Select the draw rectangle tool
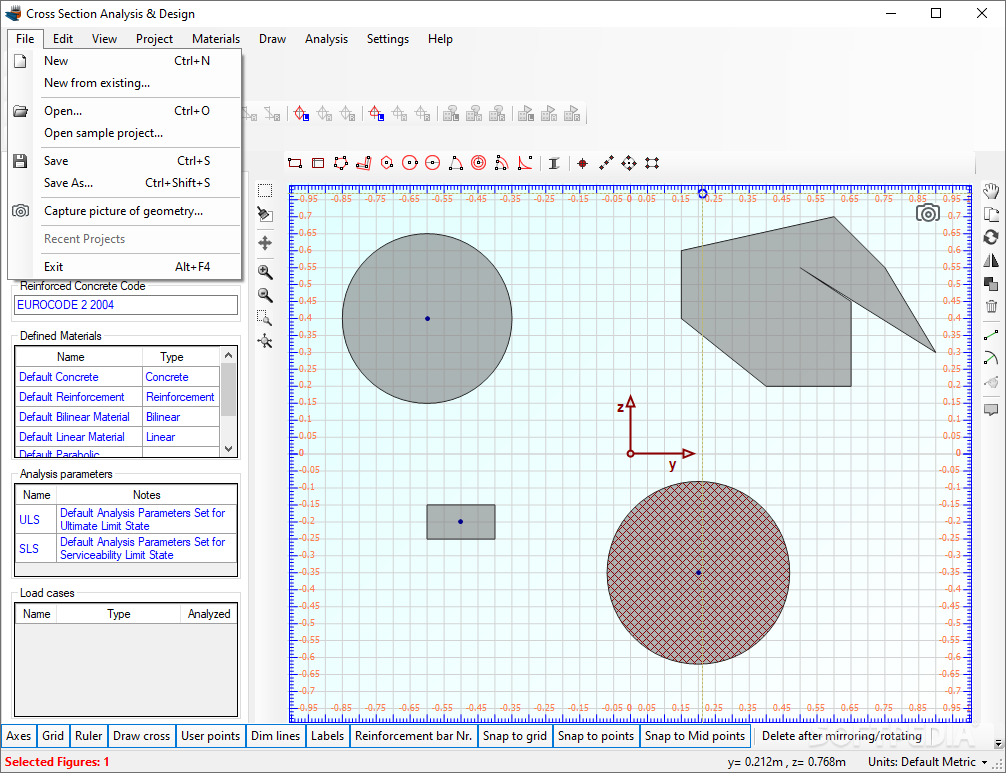Image resolution: width=1006 pixels, height=773 pixels. point(295,163)
